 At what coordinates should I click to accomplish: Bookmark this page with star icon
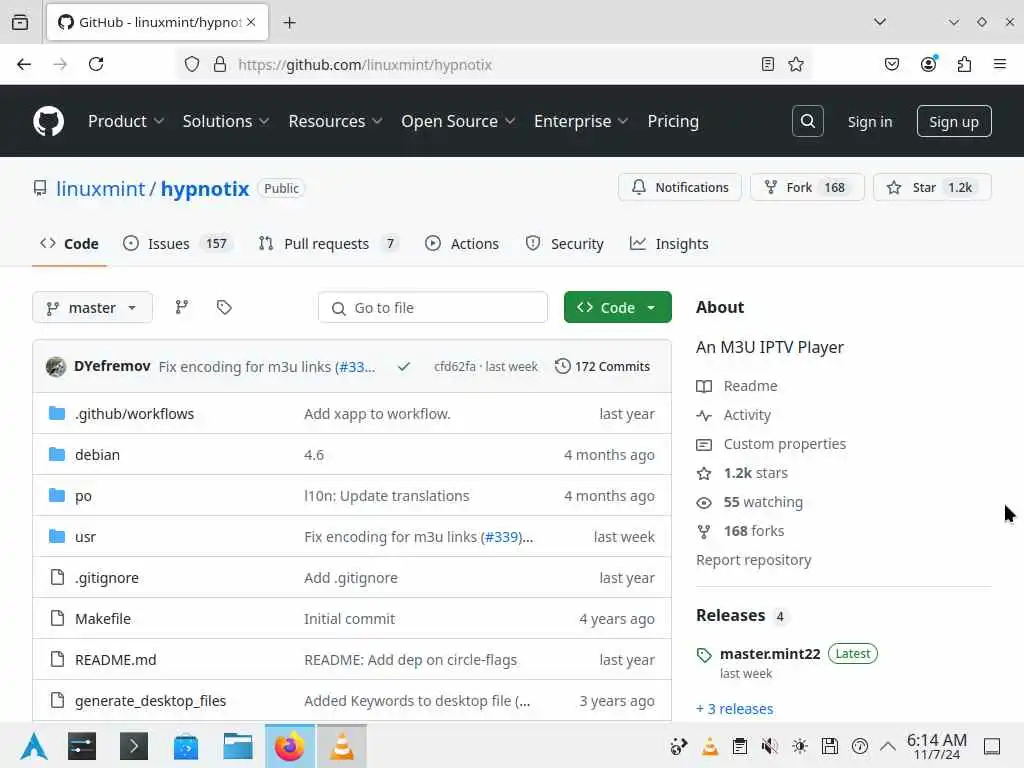[x=795, y=64]
